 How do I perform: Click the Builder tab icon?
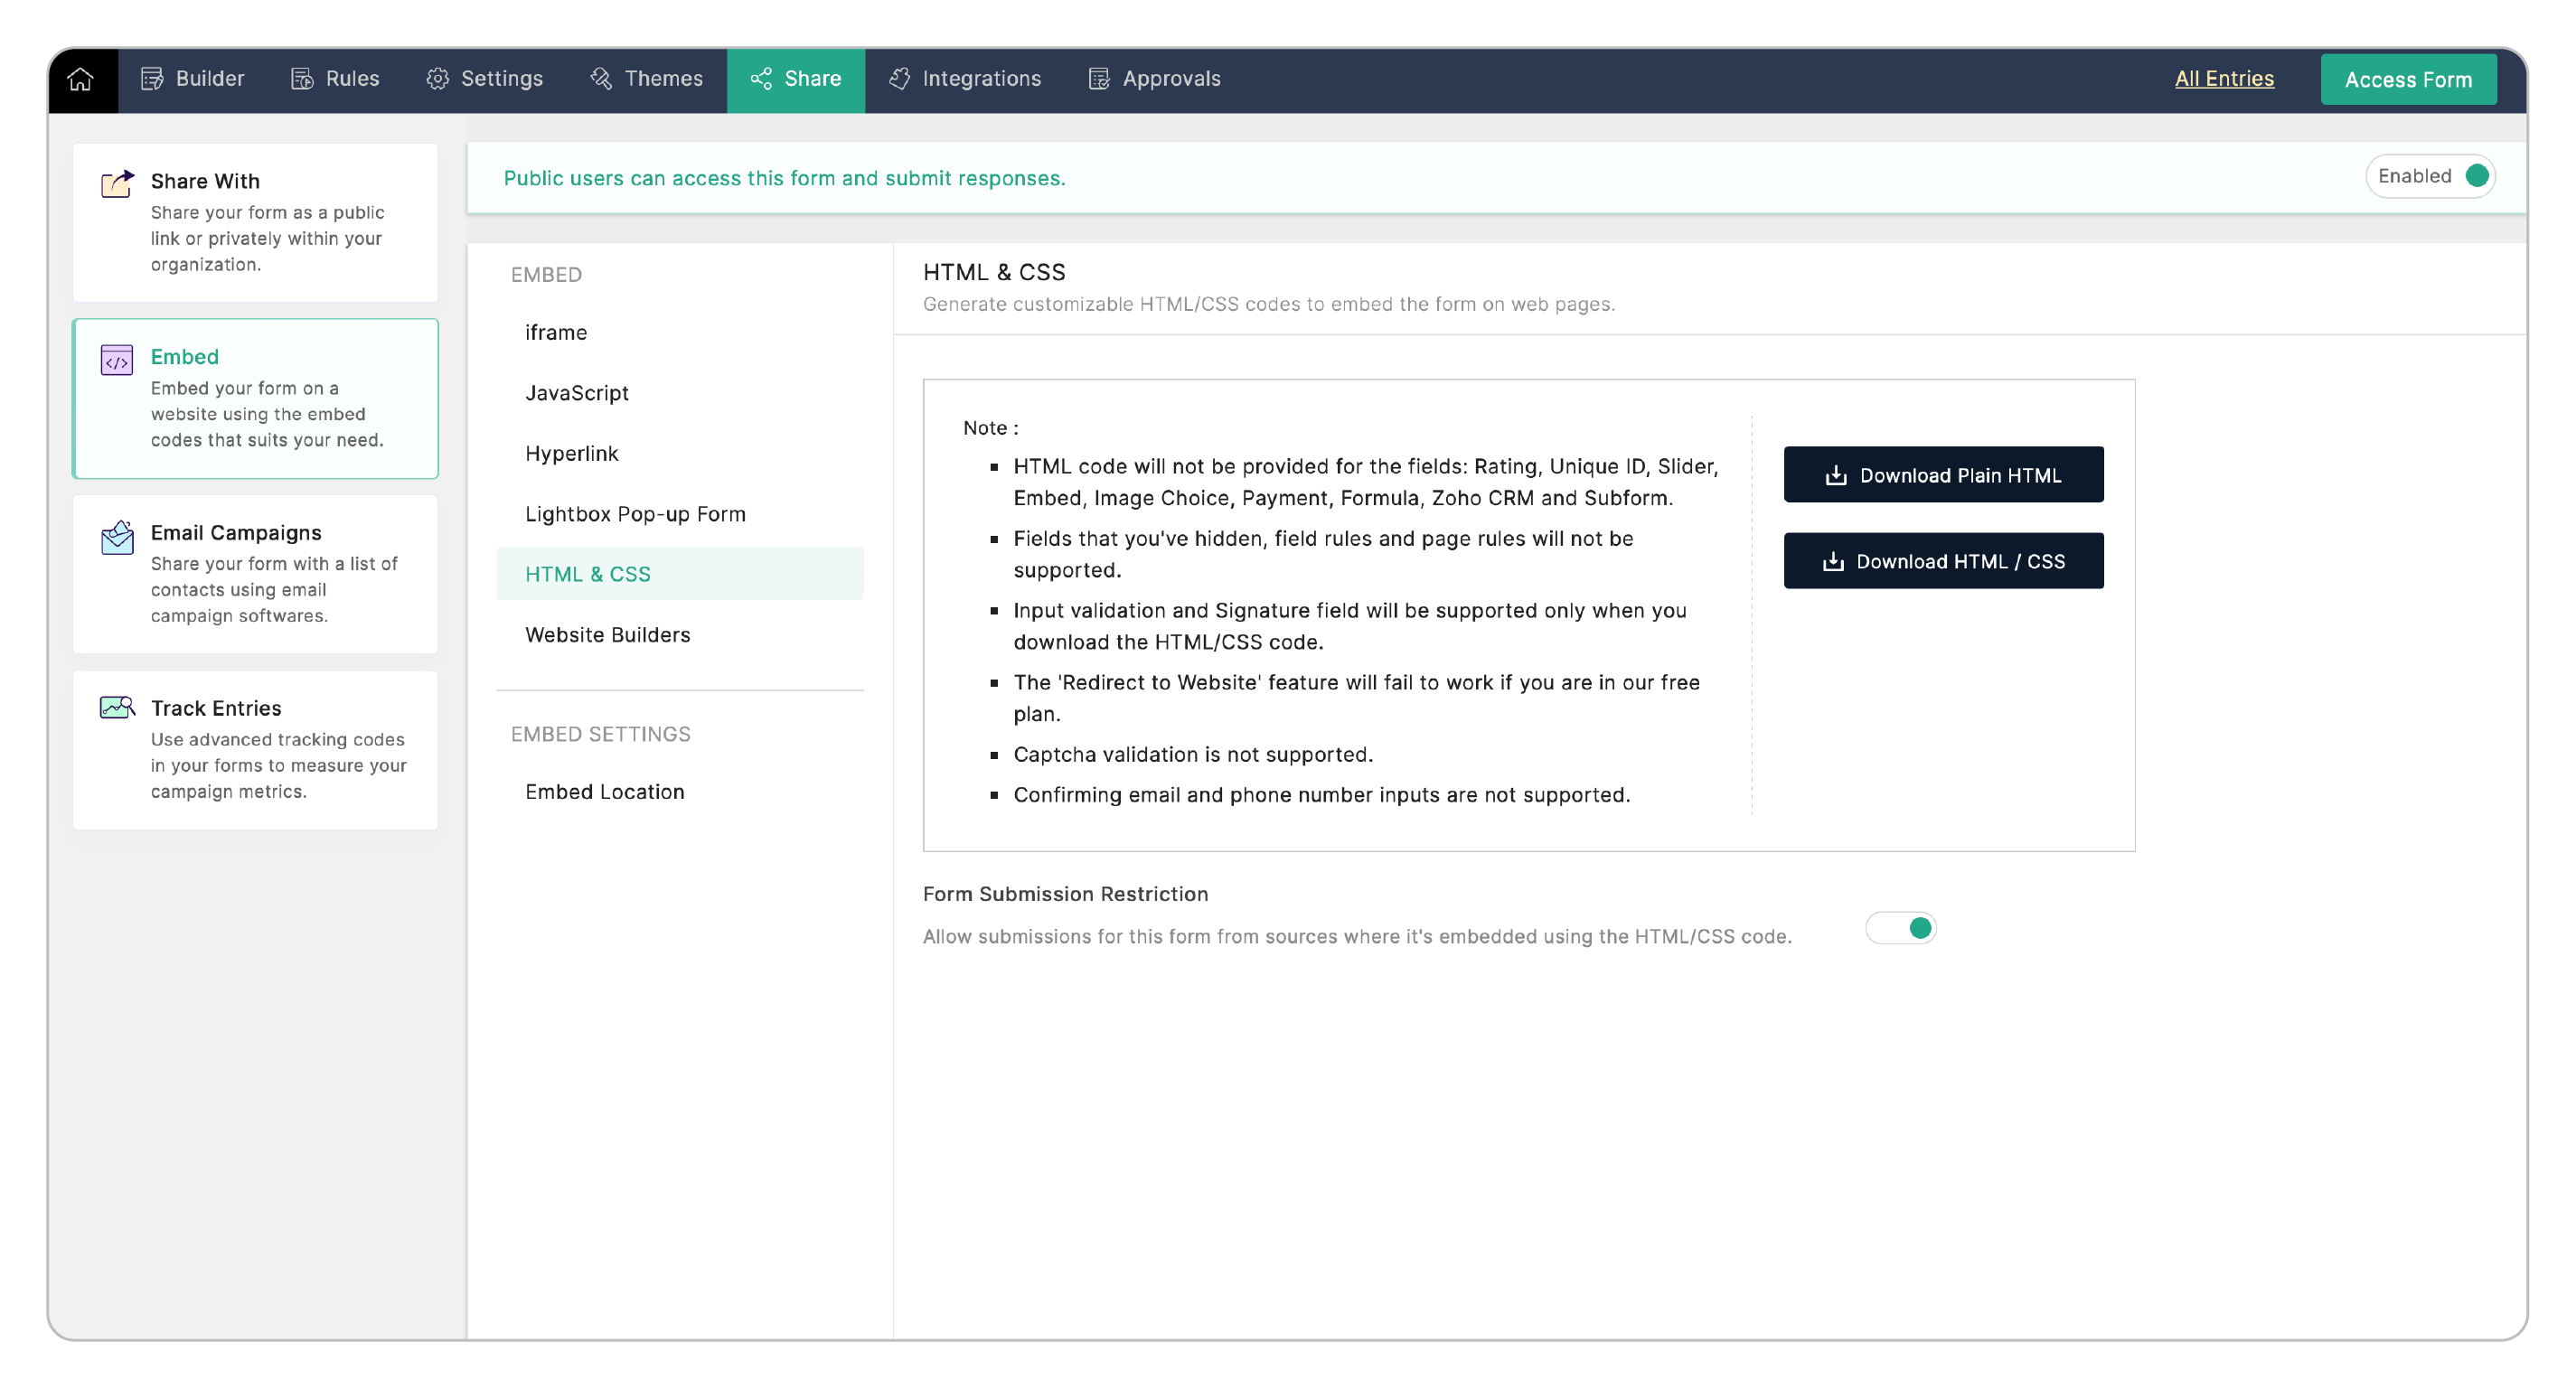click(x=152, y=79)
